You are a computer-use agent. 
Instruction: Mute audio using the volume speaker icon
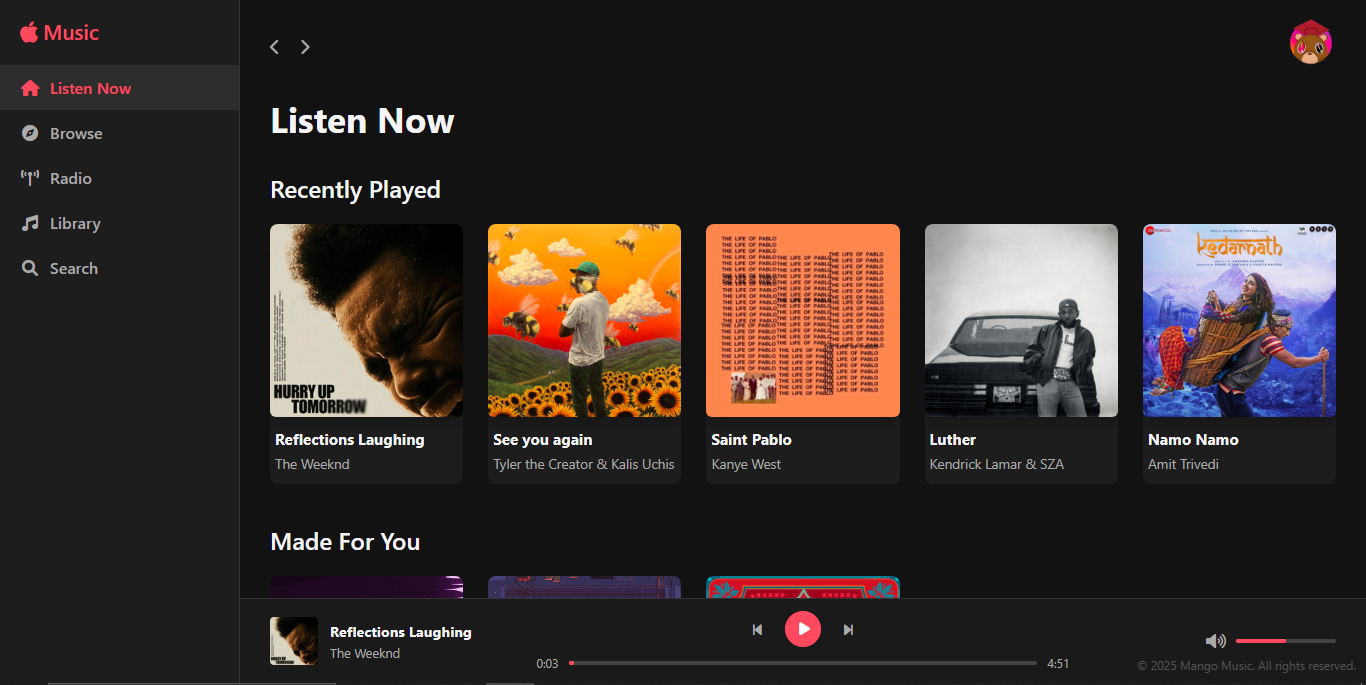tap(1216, 640)
